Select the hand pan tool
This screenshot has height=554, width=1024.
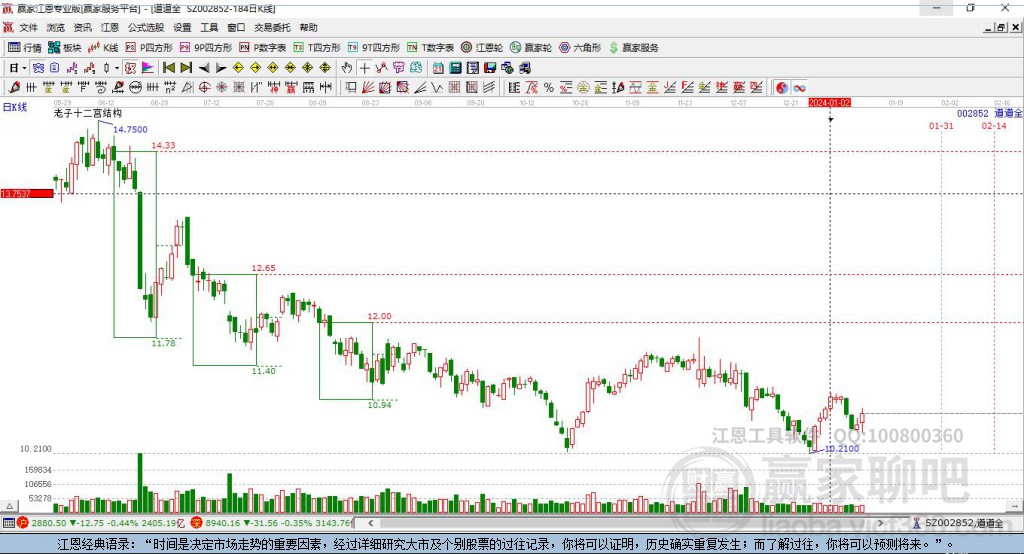346,68
